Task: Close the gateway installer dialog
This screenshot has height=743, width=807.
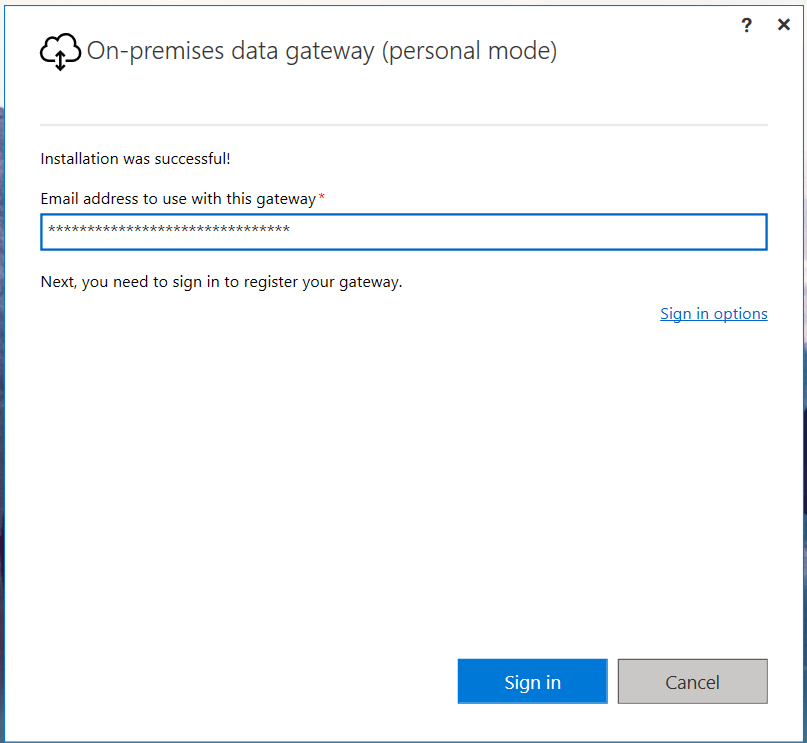Action: pyautogui.click(x=784, y=25)
